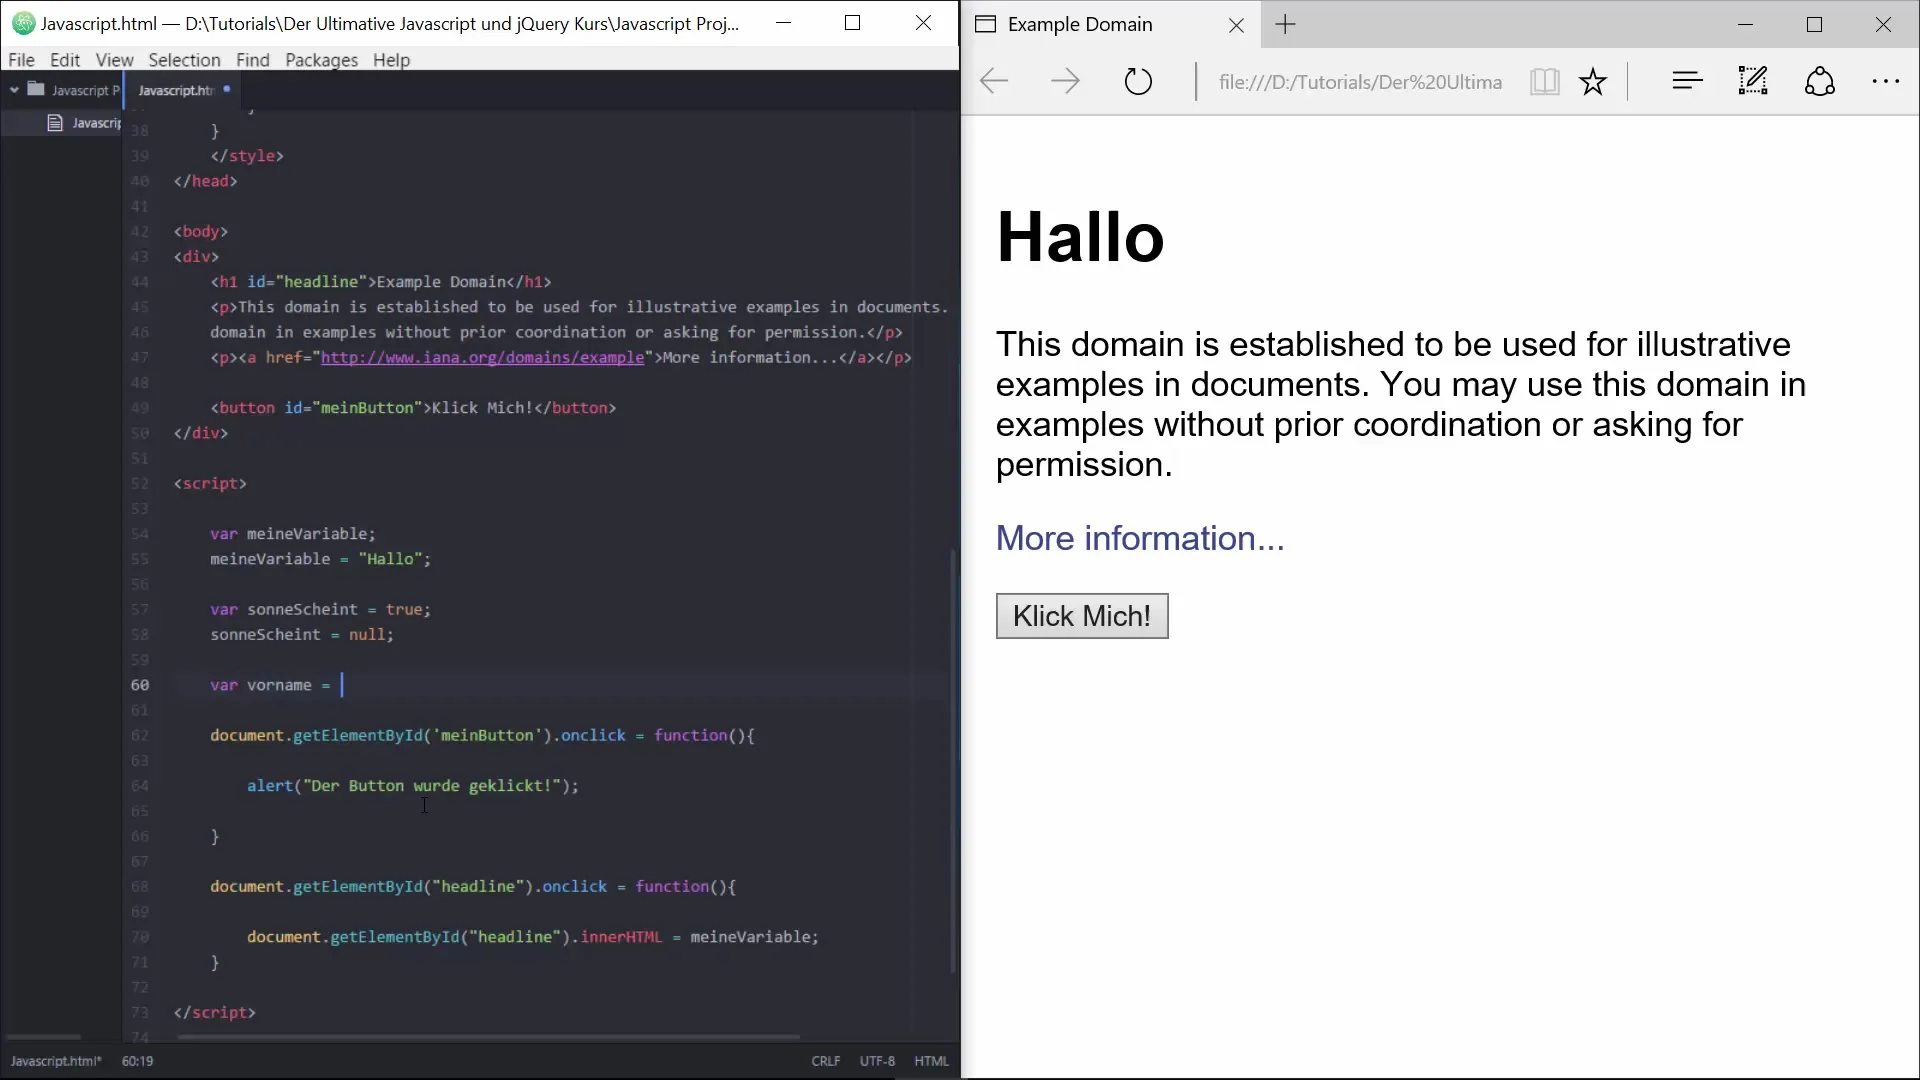The width and height of the screenshot is (1920, 1080).
Task: Maximize the Atom editor window
Action: [853, 23]
